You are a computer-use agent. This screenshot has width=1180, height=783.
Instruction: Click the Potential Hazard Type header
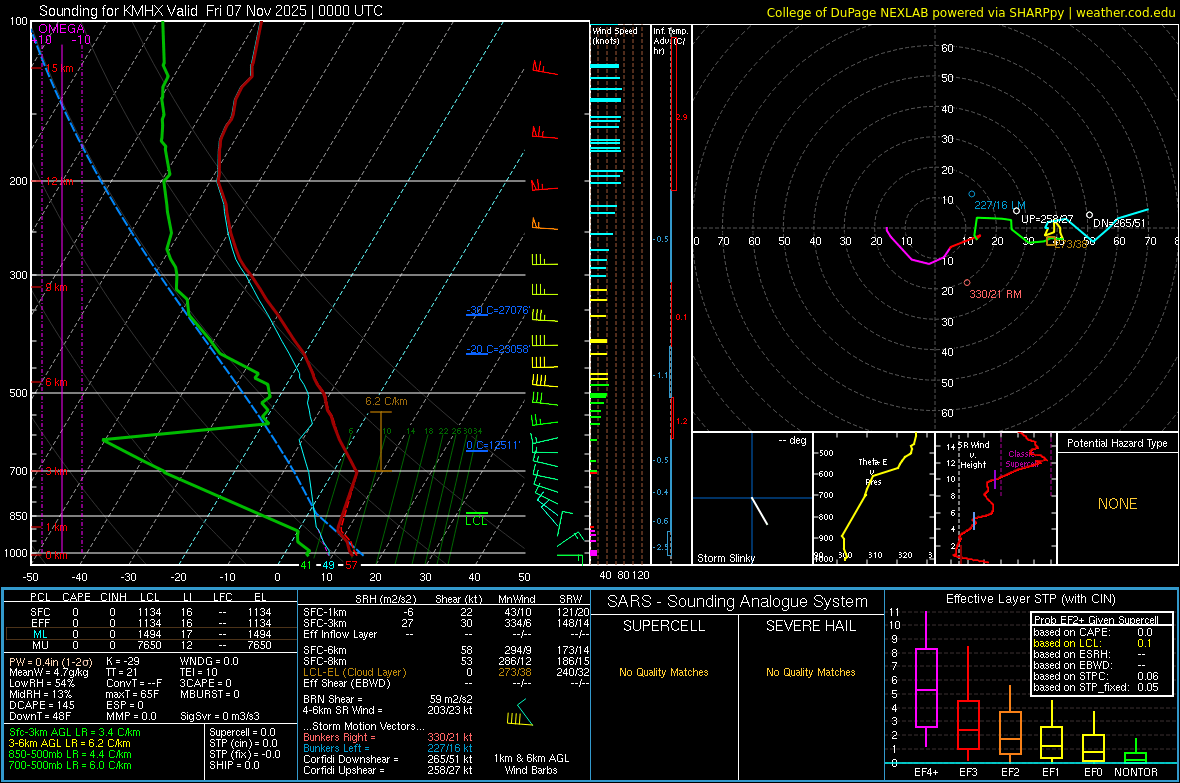tap(1117, 443)
